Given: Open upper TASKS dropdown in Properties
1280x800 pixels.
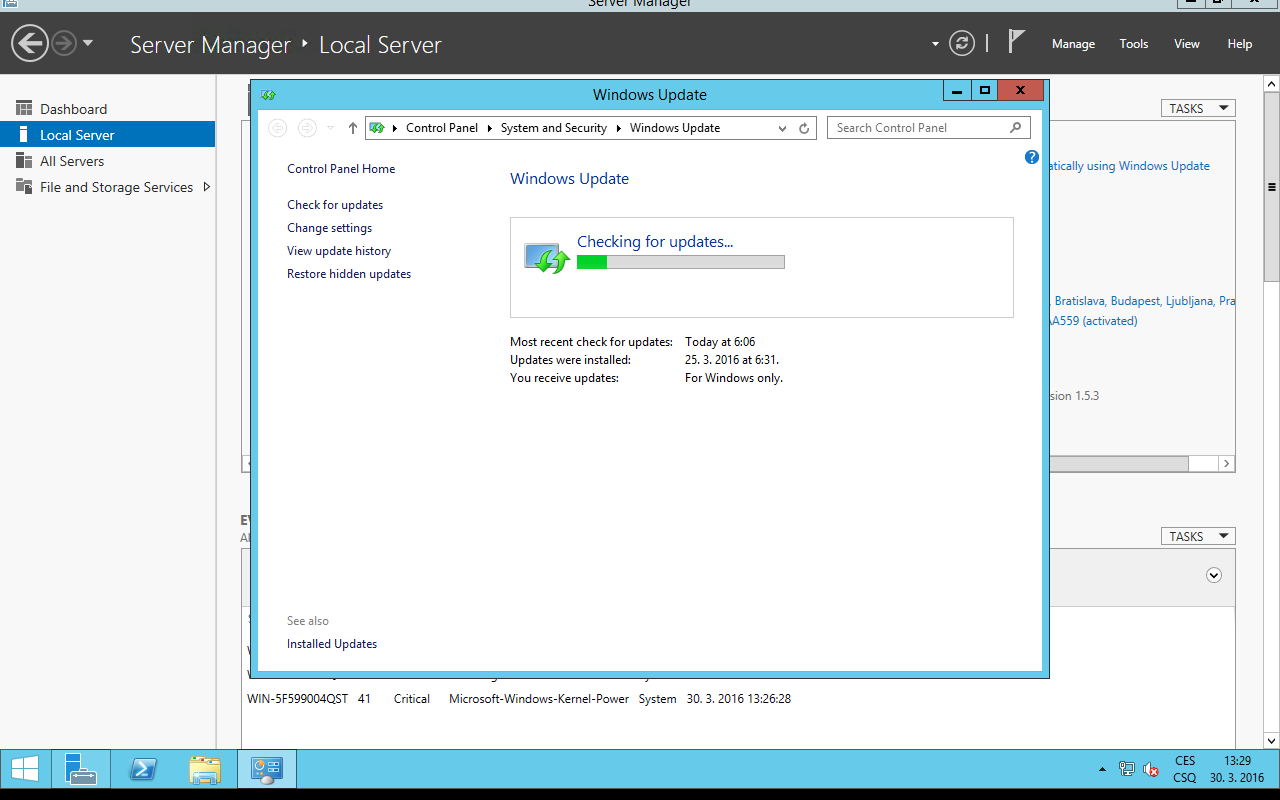Looking at the screenshot, I should (1198, 108).
